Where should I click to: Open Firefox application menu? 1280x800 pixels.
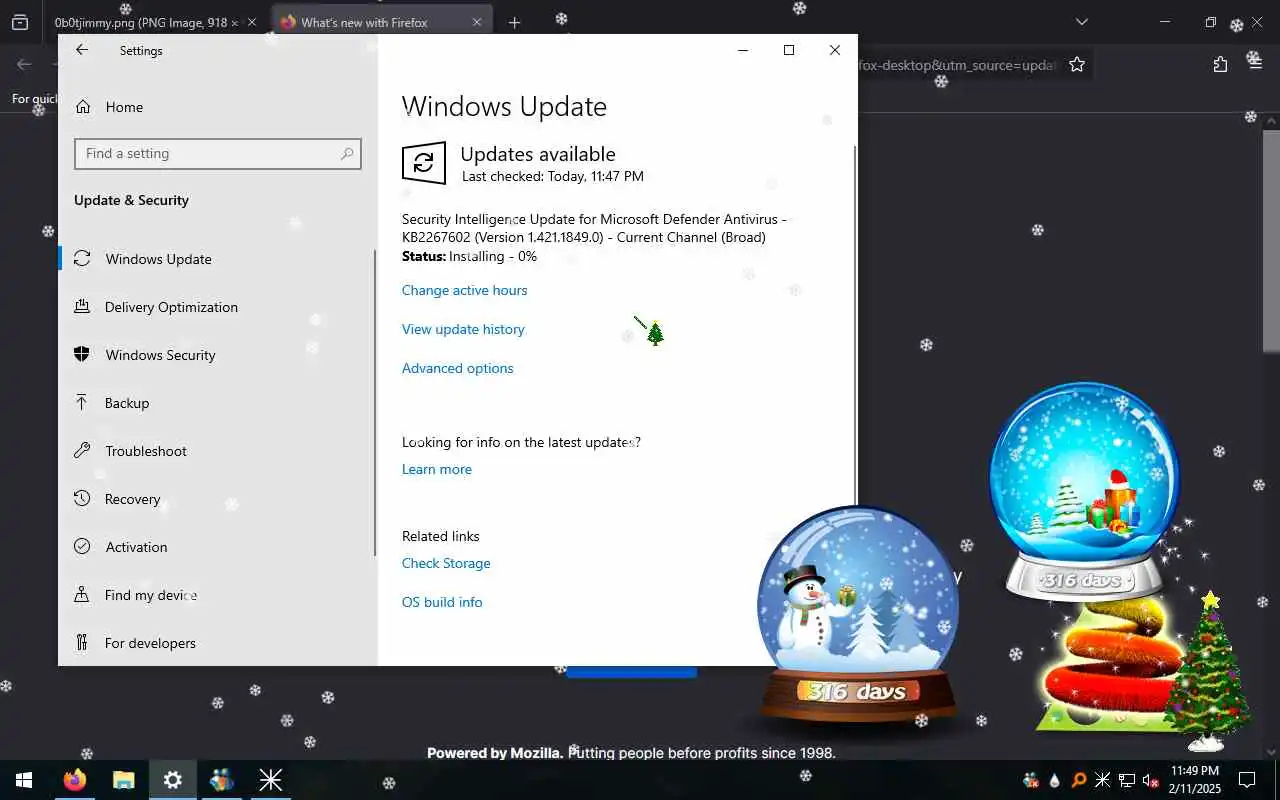point(1255,64)
